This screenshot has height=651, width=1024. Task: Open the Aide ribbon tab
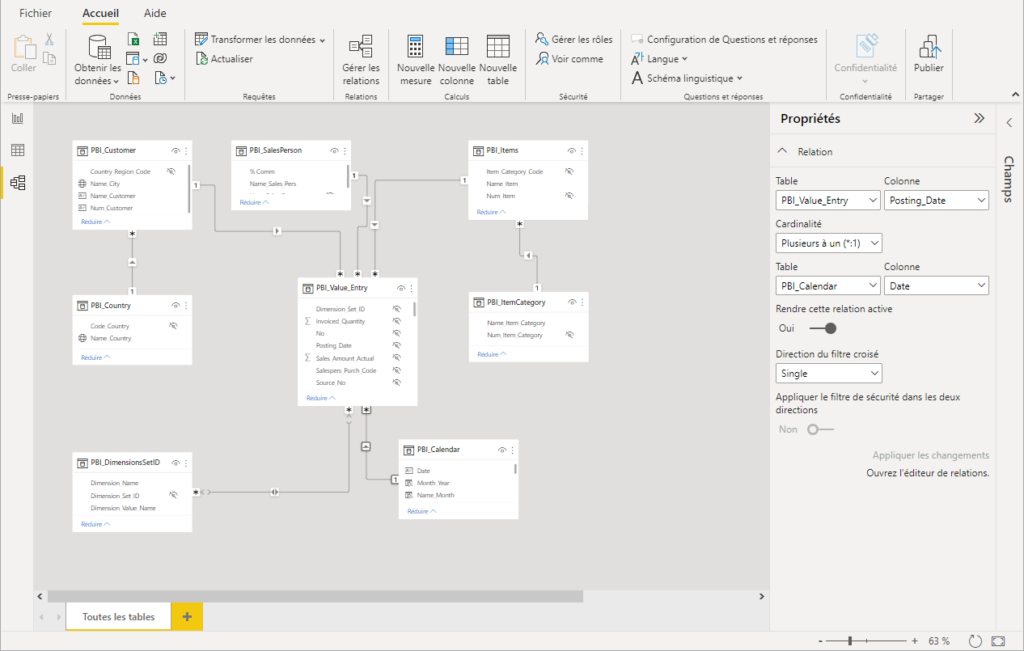point(153,14)
